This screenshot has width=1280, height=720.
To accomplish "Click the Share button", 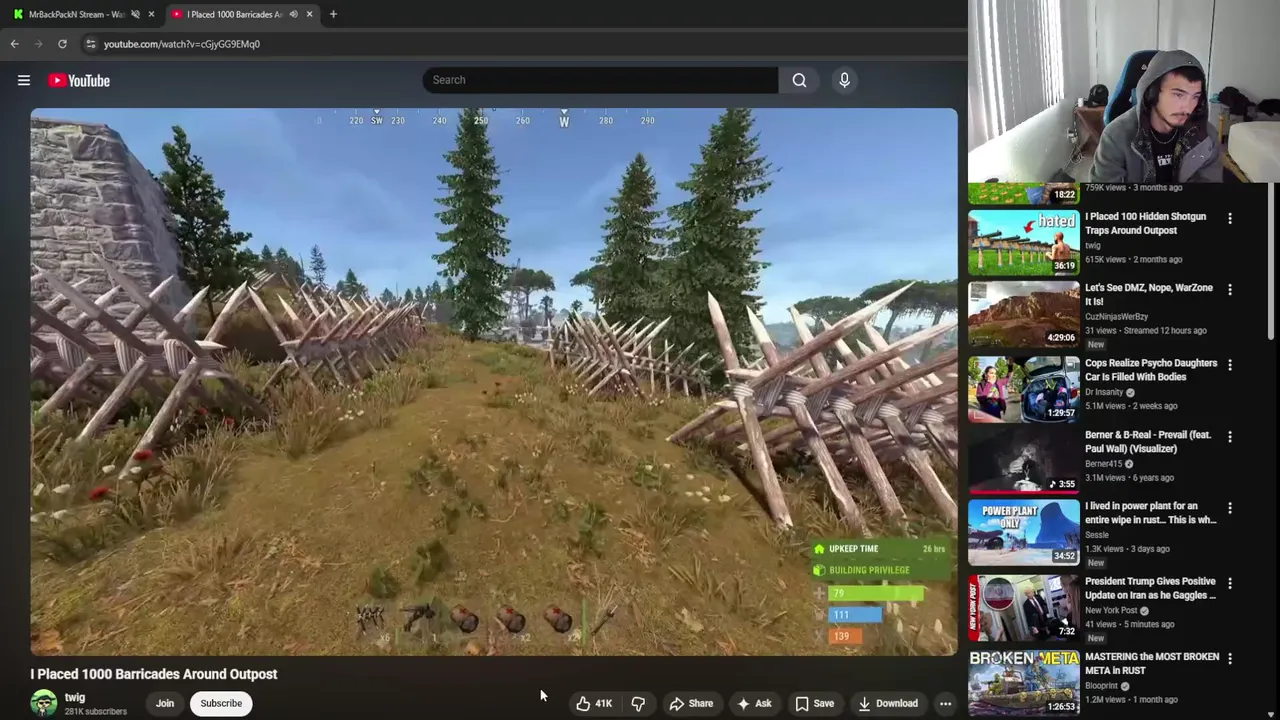I will click(691, 703).
